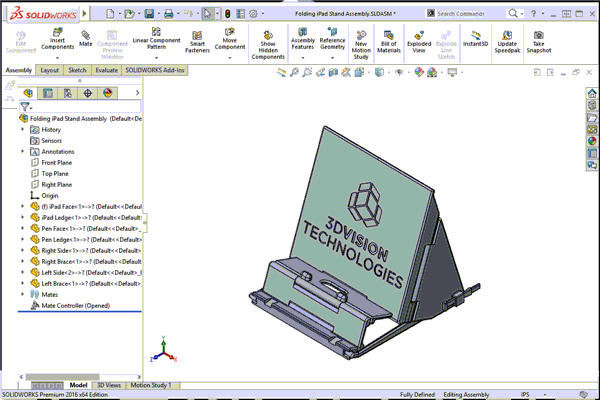Click the Move Component tool
Image resolution: width=600 pixels, height=400 pixels.
(x=230, y=40)
